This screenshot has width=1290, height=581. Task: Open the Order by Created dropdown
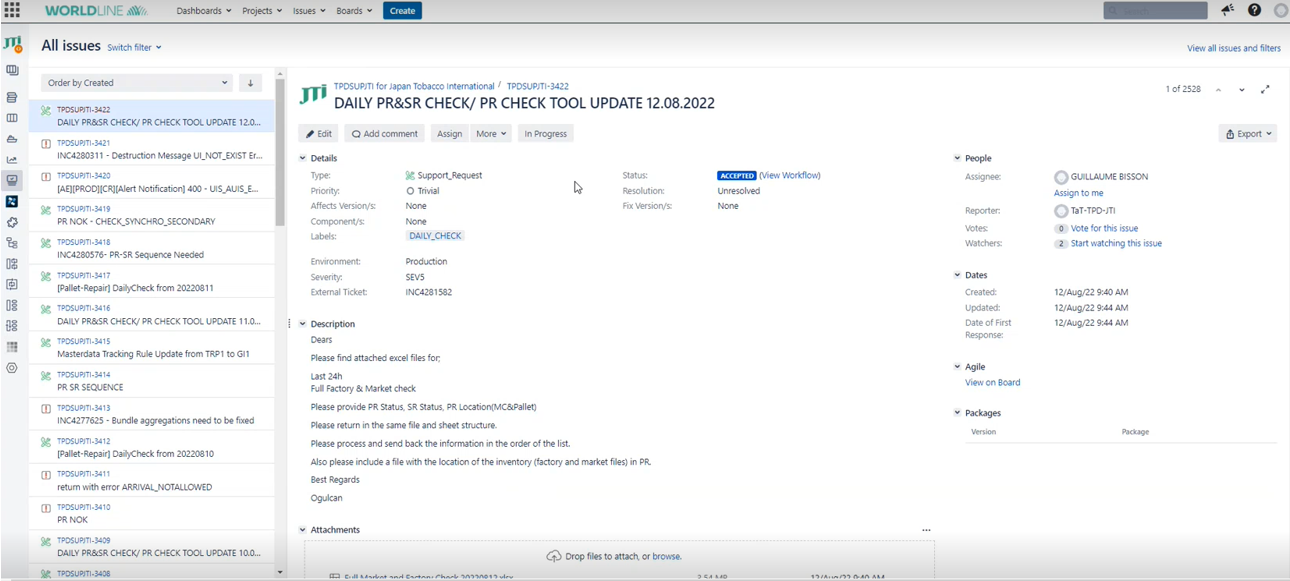click(137, 83)
